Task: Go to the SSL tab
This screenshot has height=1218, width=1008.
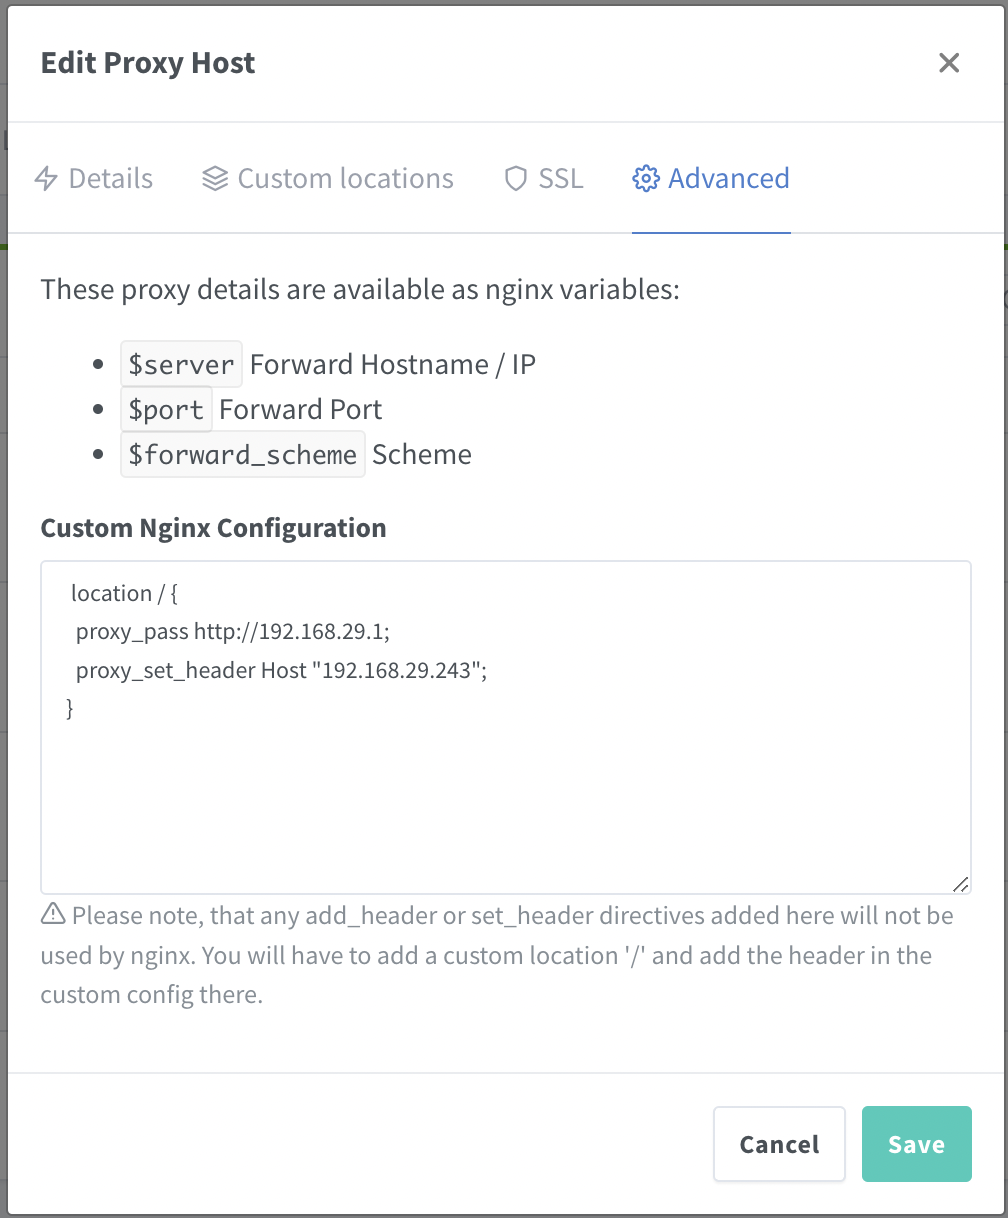Action: pos(560,179)
